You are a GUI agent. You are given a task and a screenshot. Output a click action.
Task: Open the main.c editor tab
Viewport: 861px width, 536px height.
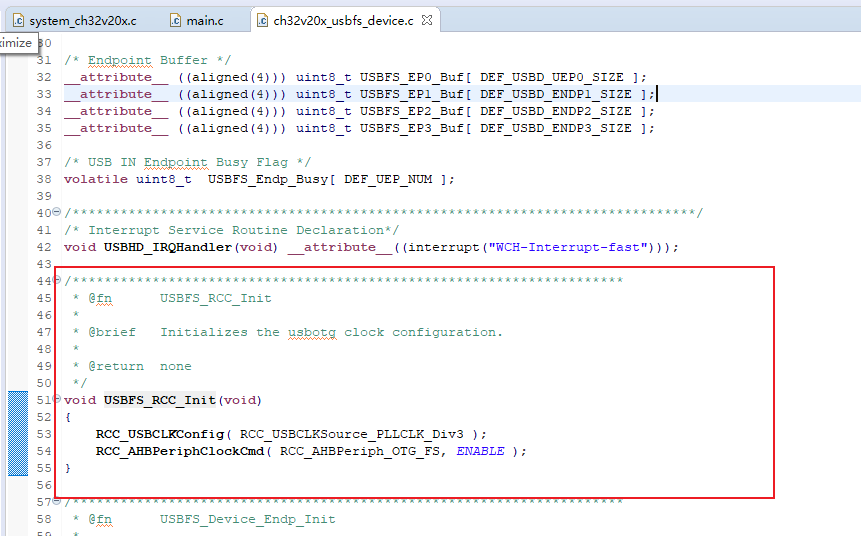[205, 20]
